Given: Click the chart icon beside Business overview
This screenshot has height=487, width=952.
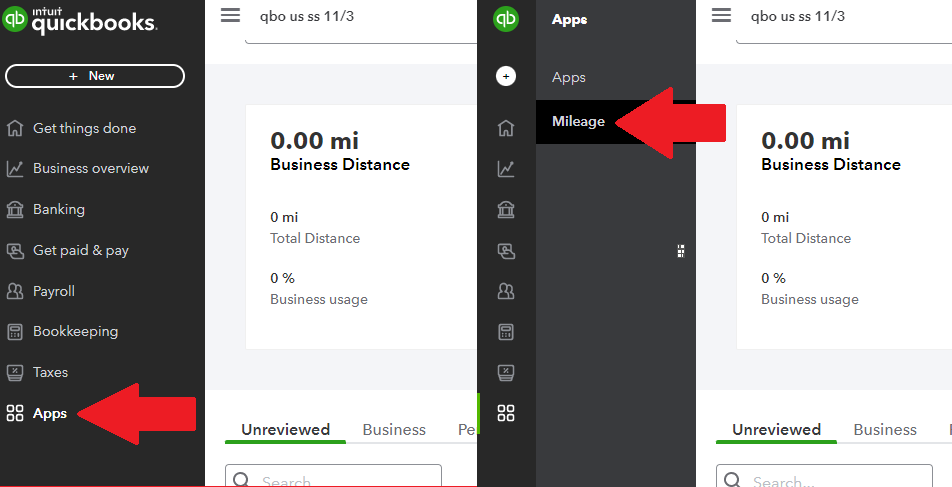Looking at the screenshot, I should click(15, 169).
